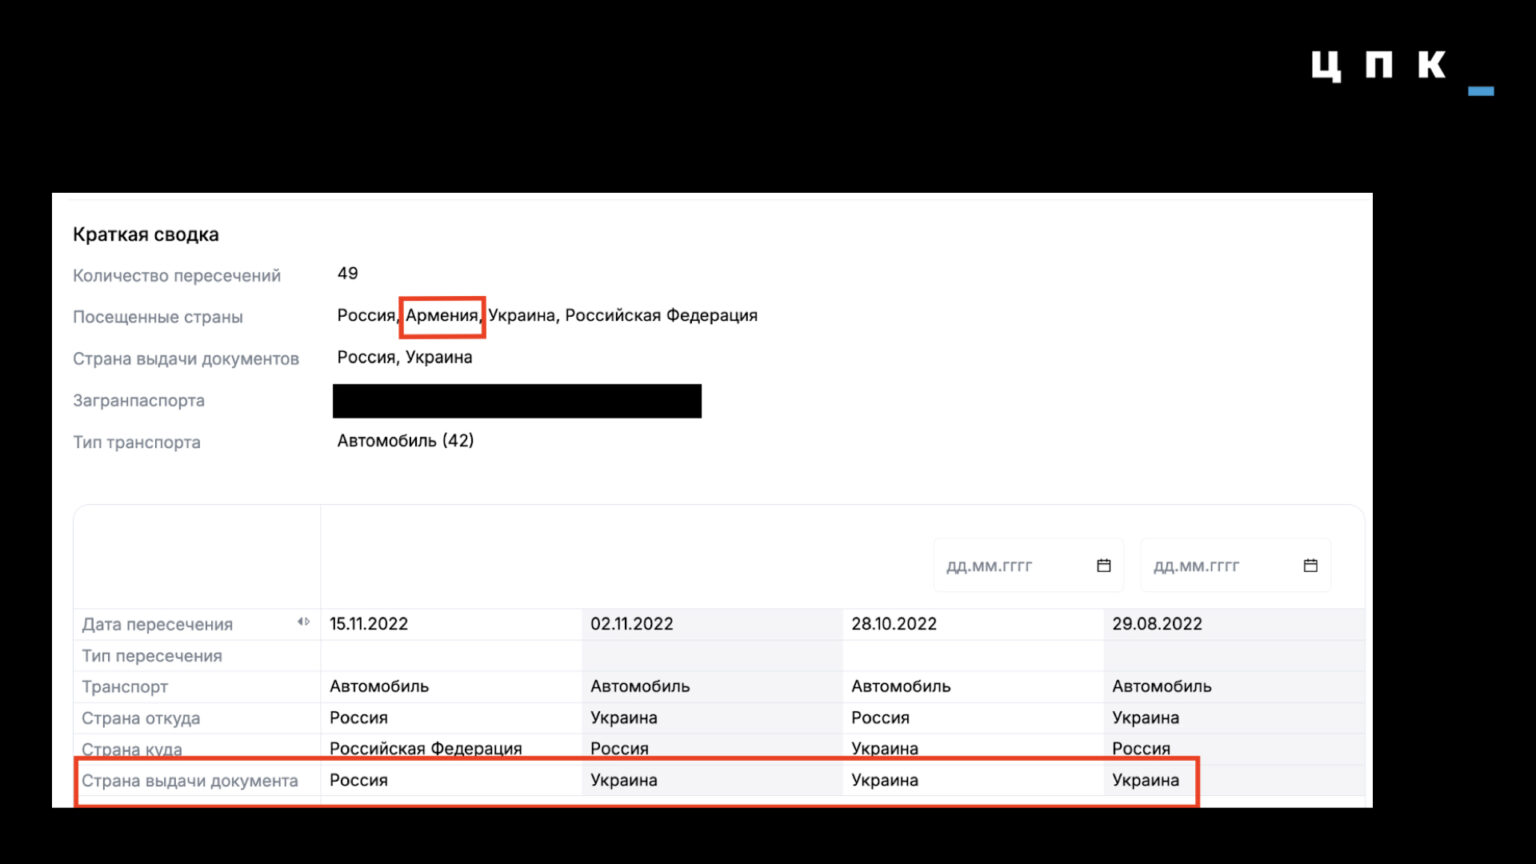Focus the second дд.мм.гггг date input
This screenshot has height=864, width=1536.
point(1236,566)
